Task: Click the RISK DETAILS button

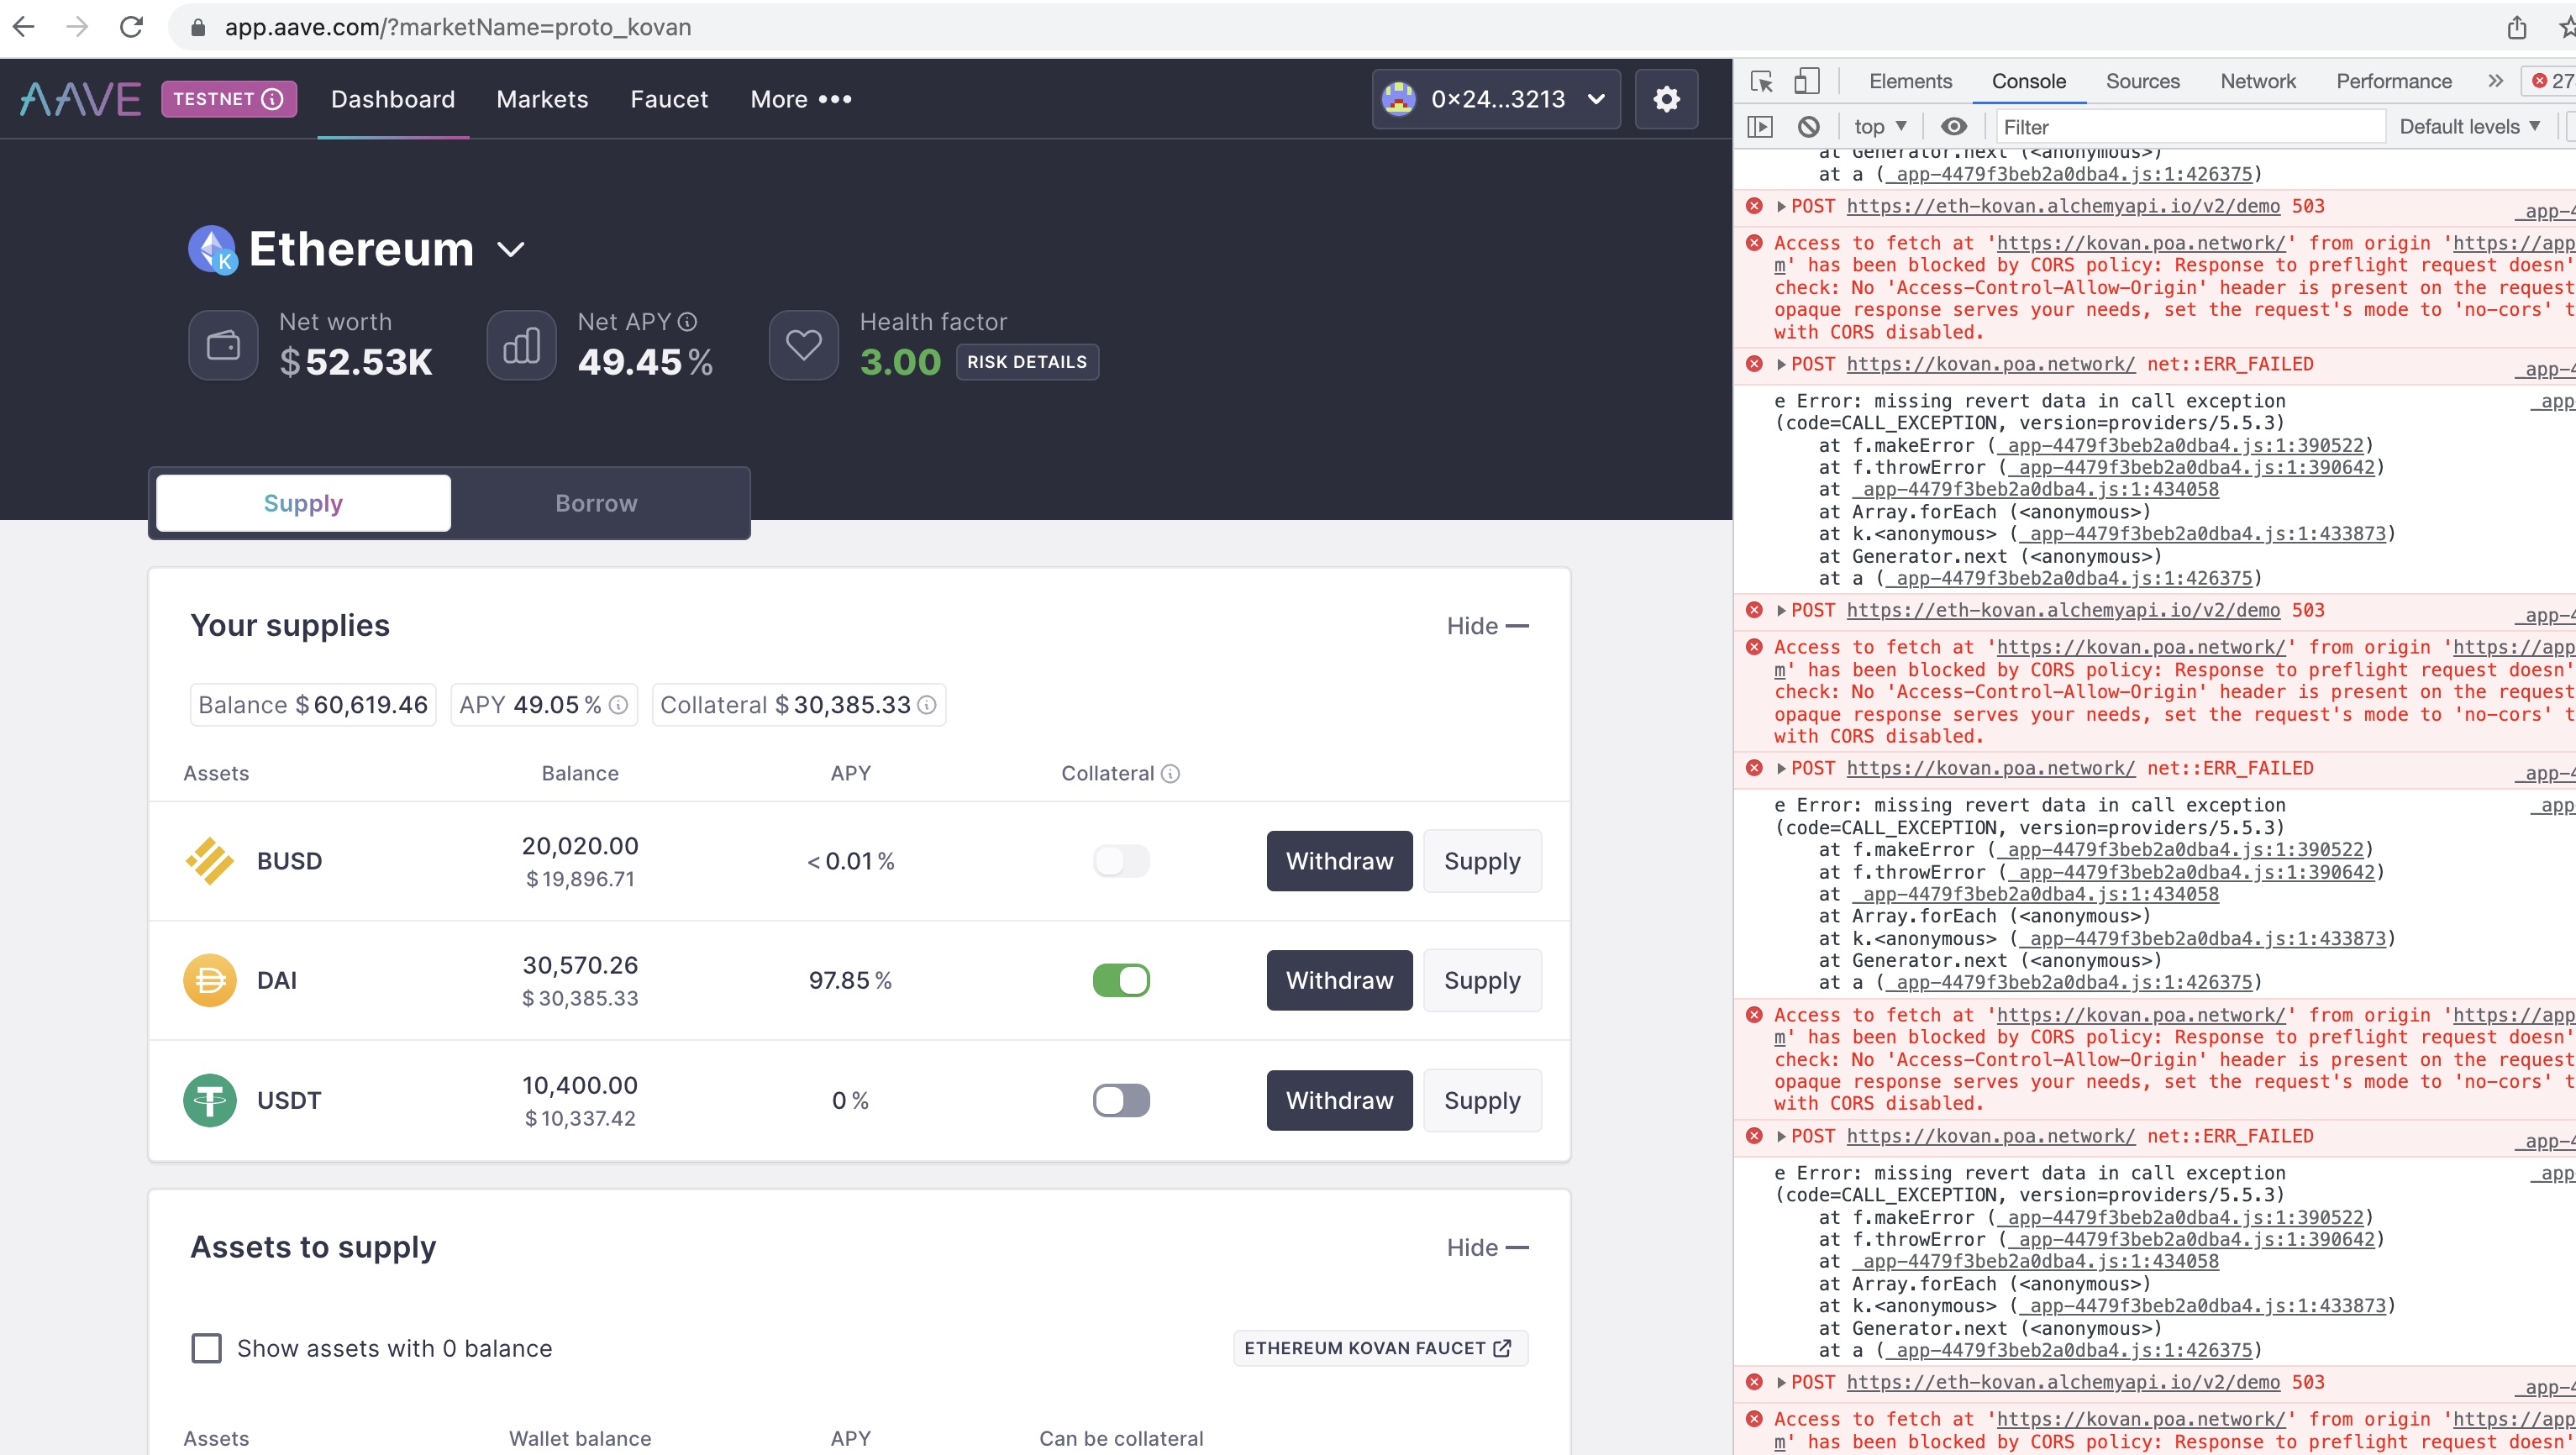Action: (x=1027, y=362)
